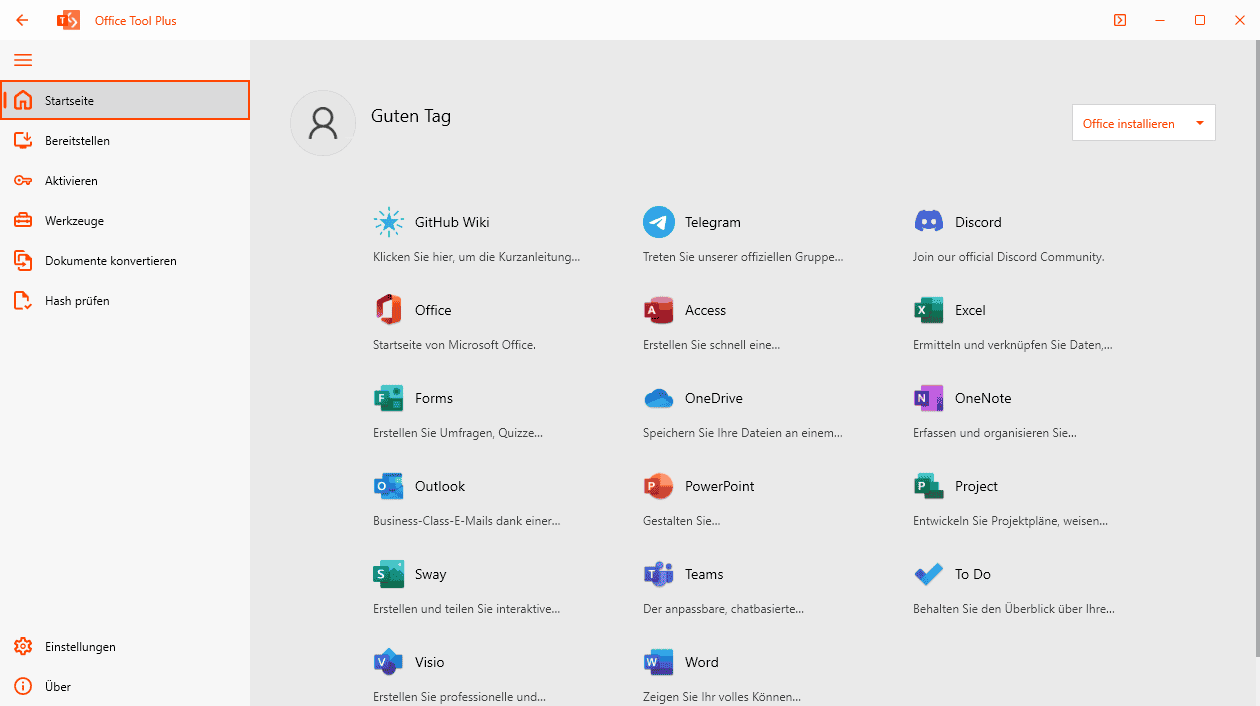The height and width of the screenshot is (706, 1260).
Task: Click 'Speichern Sie Ihre Dateien an einem...' text
Action: point(742,433)
